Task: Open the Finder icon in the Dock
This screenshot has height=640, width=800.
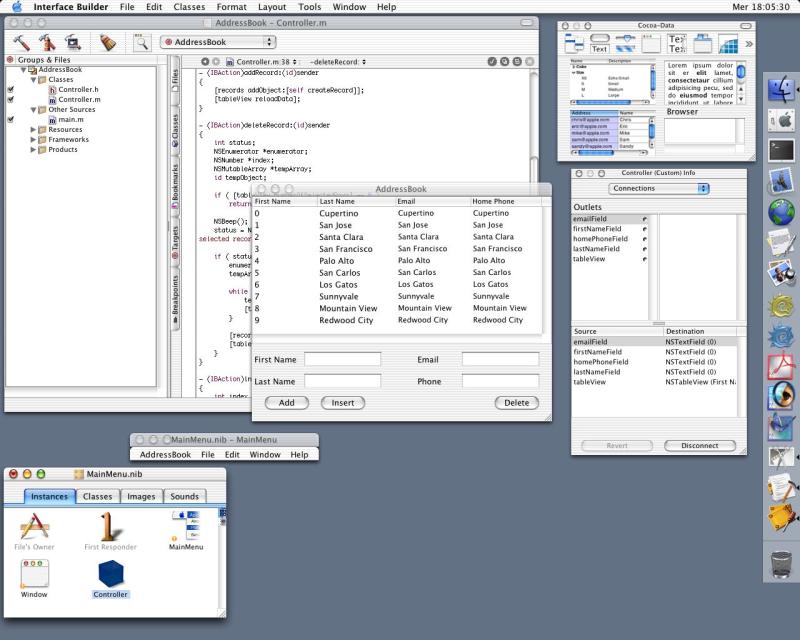Action: (x=780, y=90)
